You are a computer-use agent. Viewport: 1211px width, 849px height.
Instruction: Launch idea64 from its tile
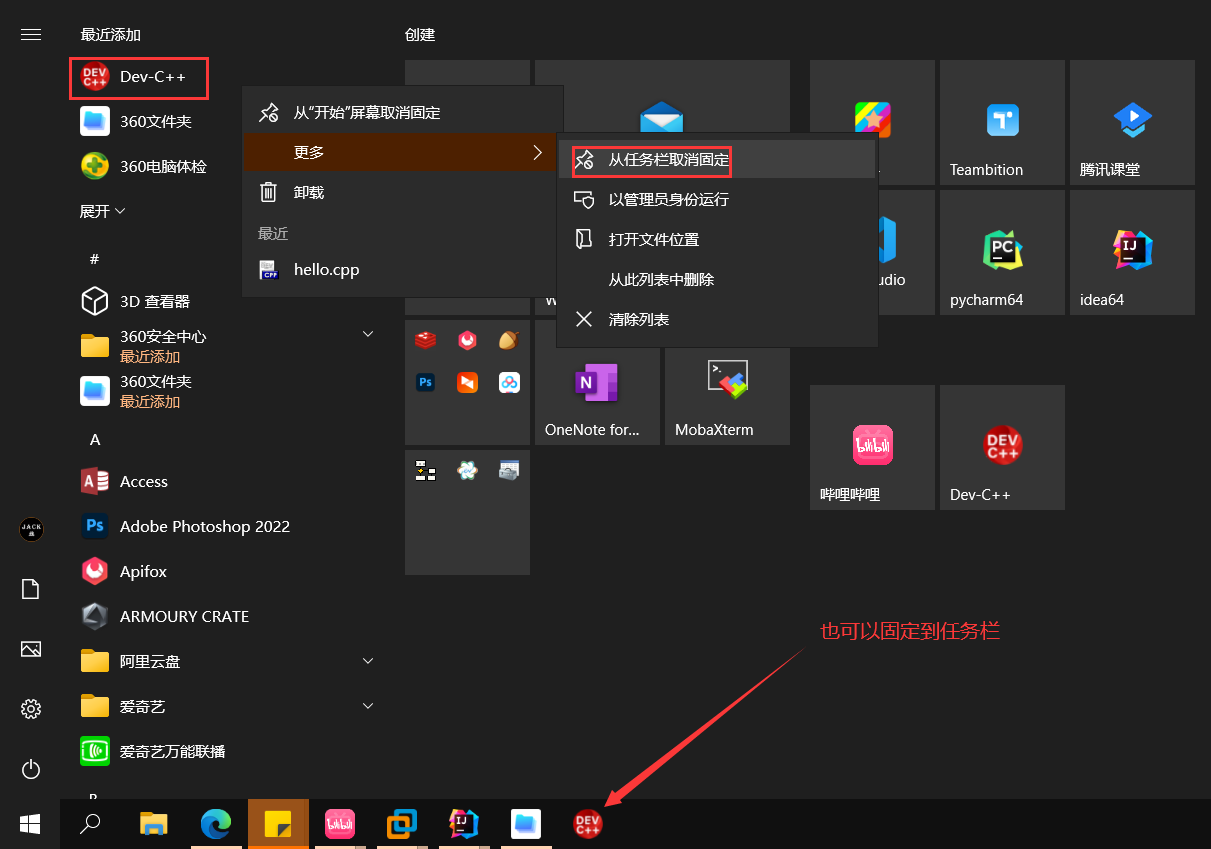click(1132, 252)
